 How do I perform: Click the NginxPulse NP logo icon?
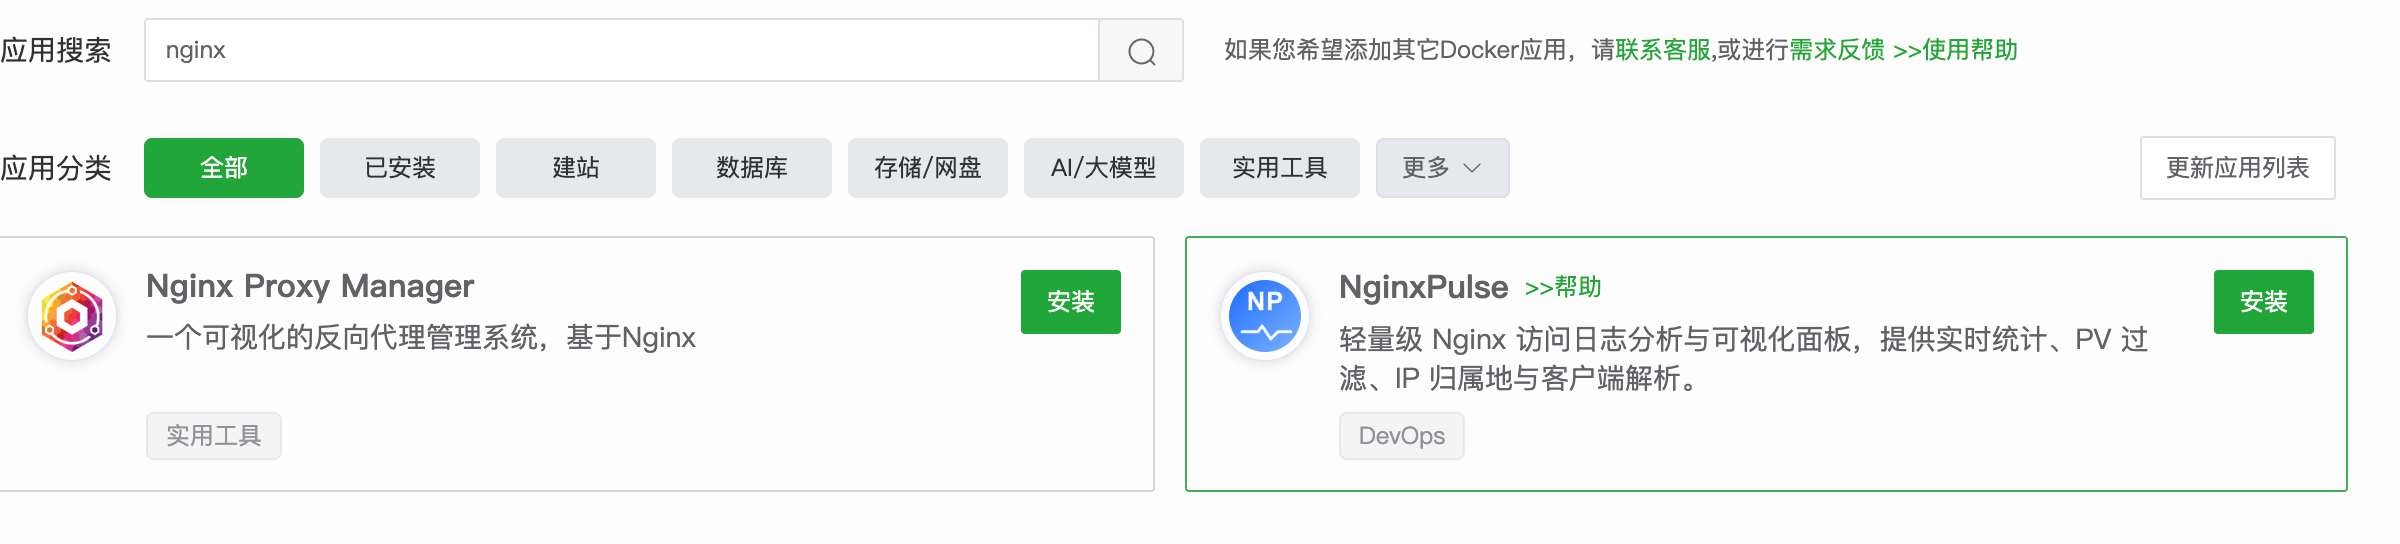(x=1265, y=317)
